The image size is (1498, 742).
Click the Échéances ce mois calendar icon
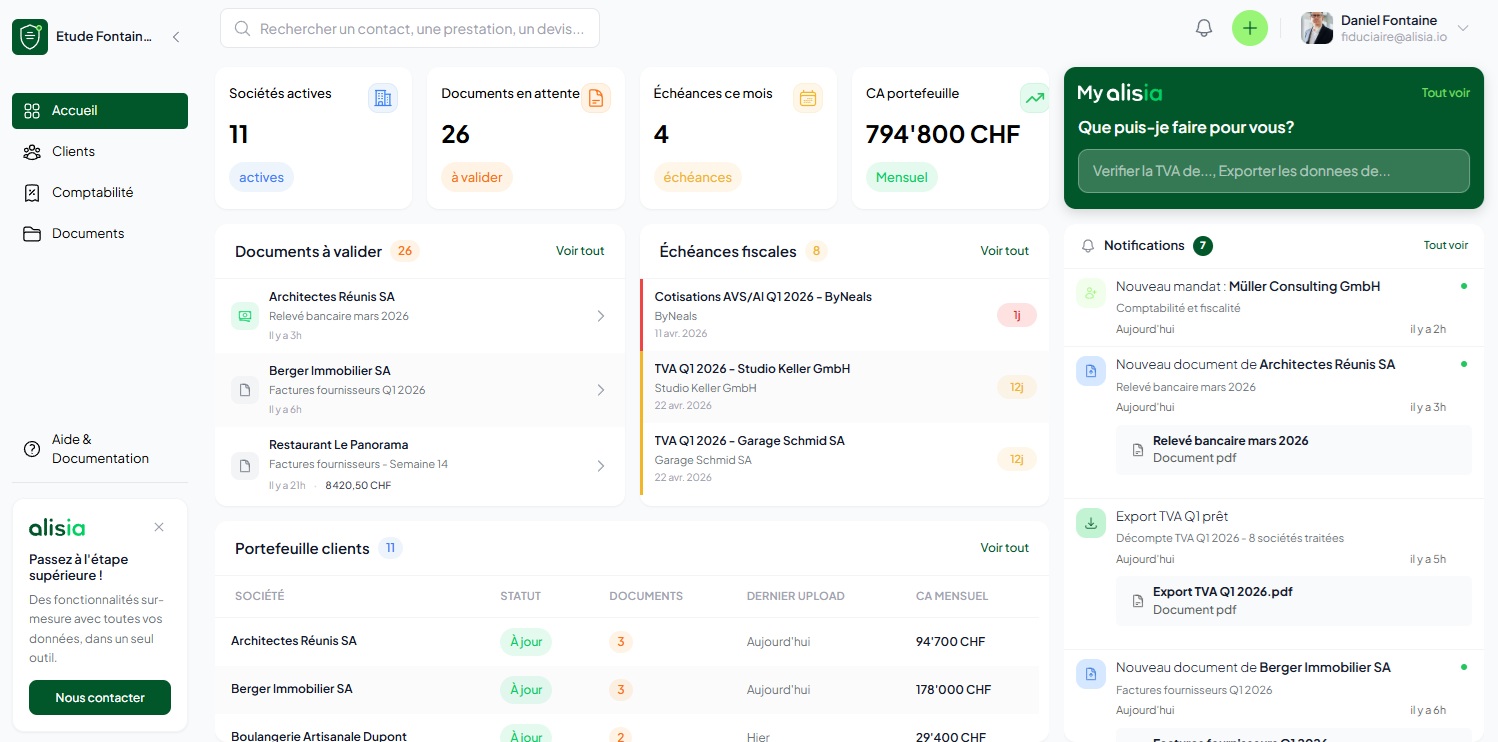point(808,98)
